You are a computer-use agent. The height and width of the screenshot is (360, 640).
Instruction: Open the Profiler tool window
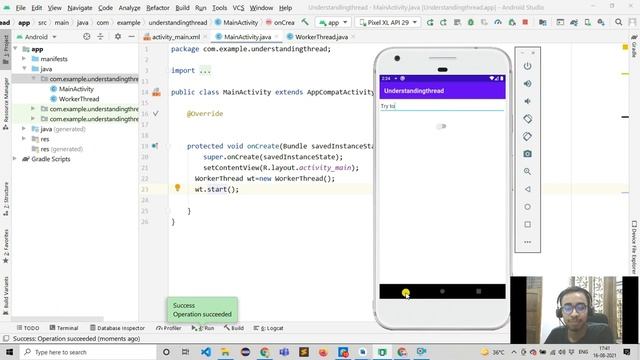pos(169,328)
